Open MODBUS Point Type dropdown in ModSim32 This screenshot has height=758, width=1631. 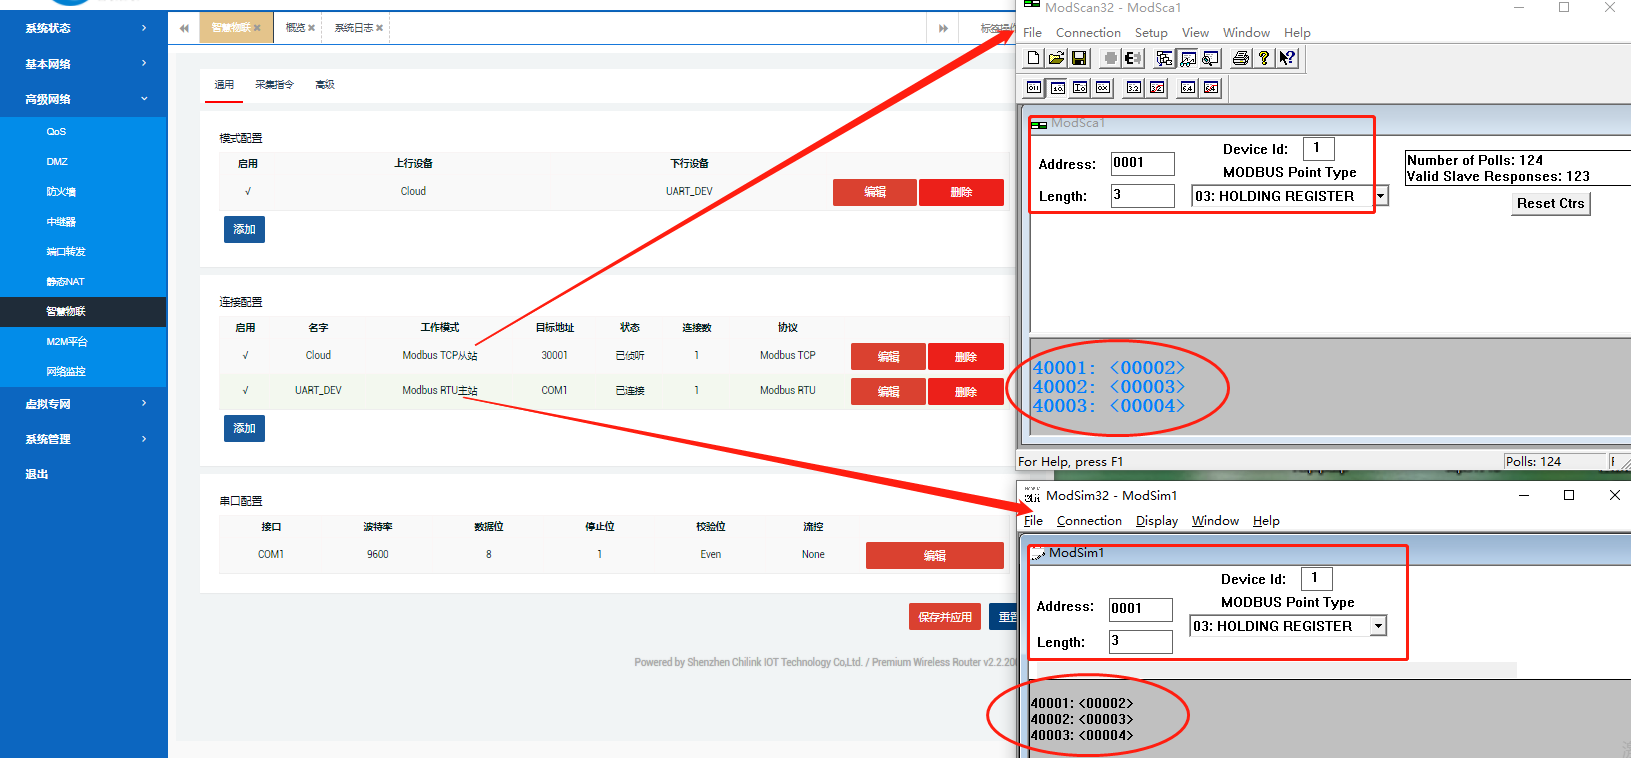(1378, 626)
